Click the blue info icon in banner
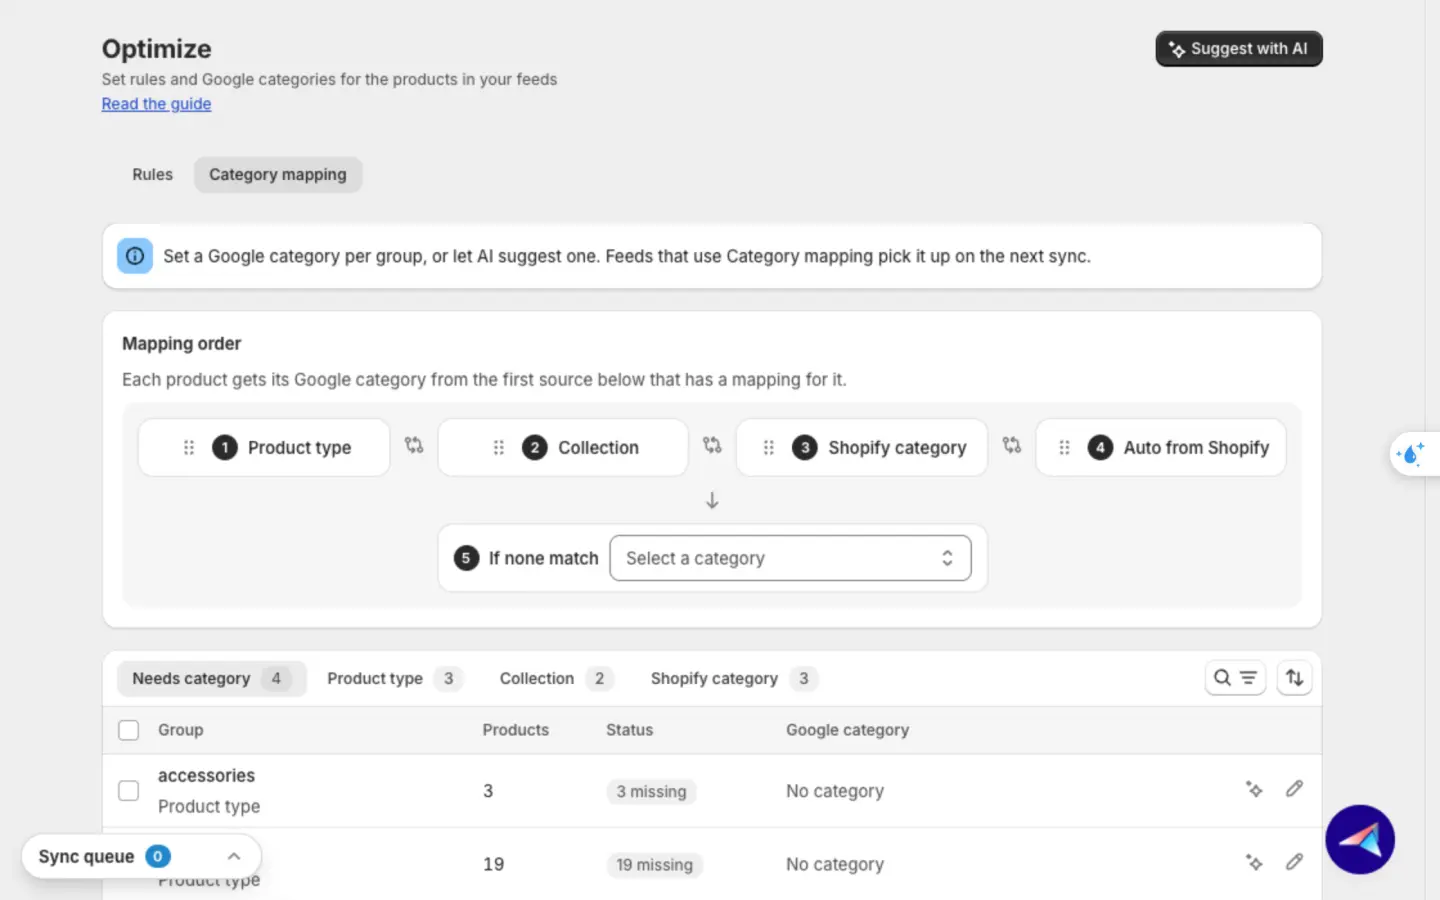The height and width of the screenshot is (900, 1440). tap(135, 256)
